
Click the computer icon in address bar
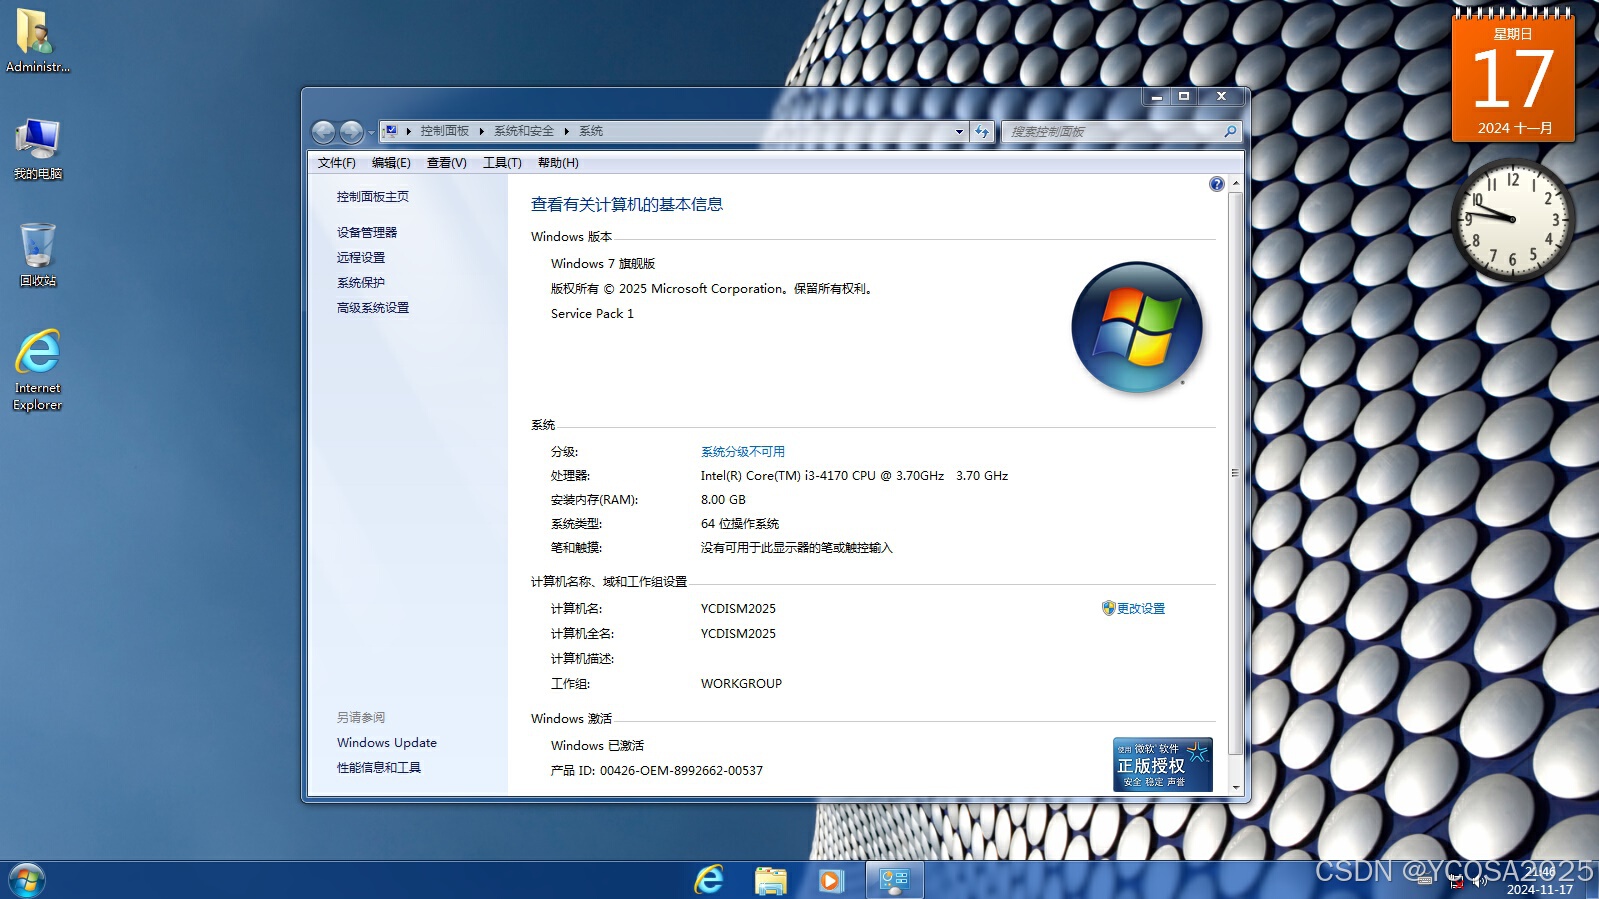[391, 131]
